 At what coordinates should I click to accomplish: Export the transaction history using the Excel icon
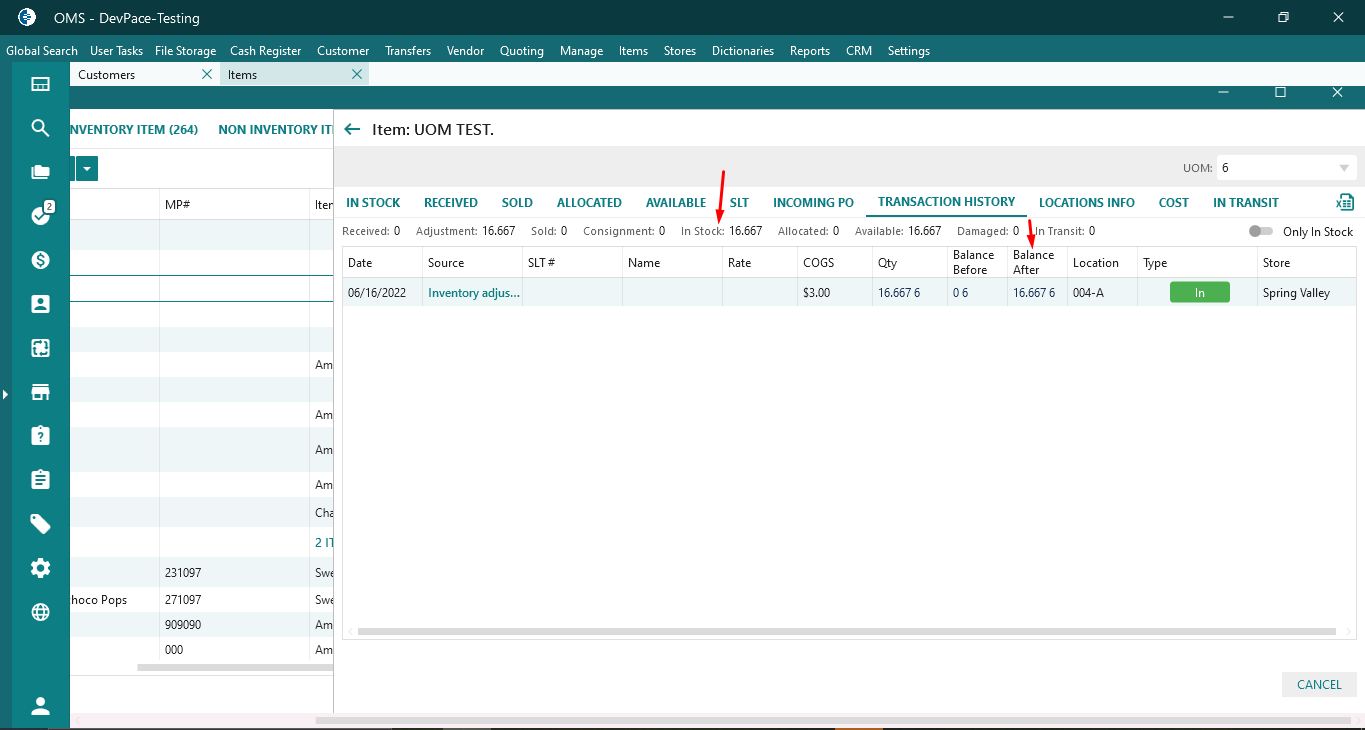click(x=1345, y=202)
